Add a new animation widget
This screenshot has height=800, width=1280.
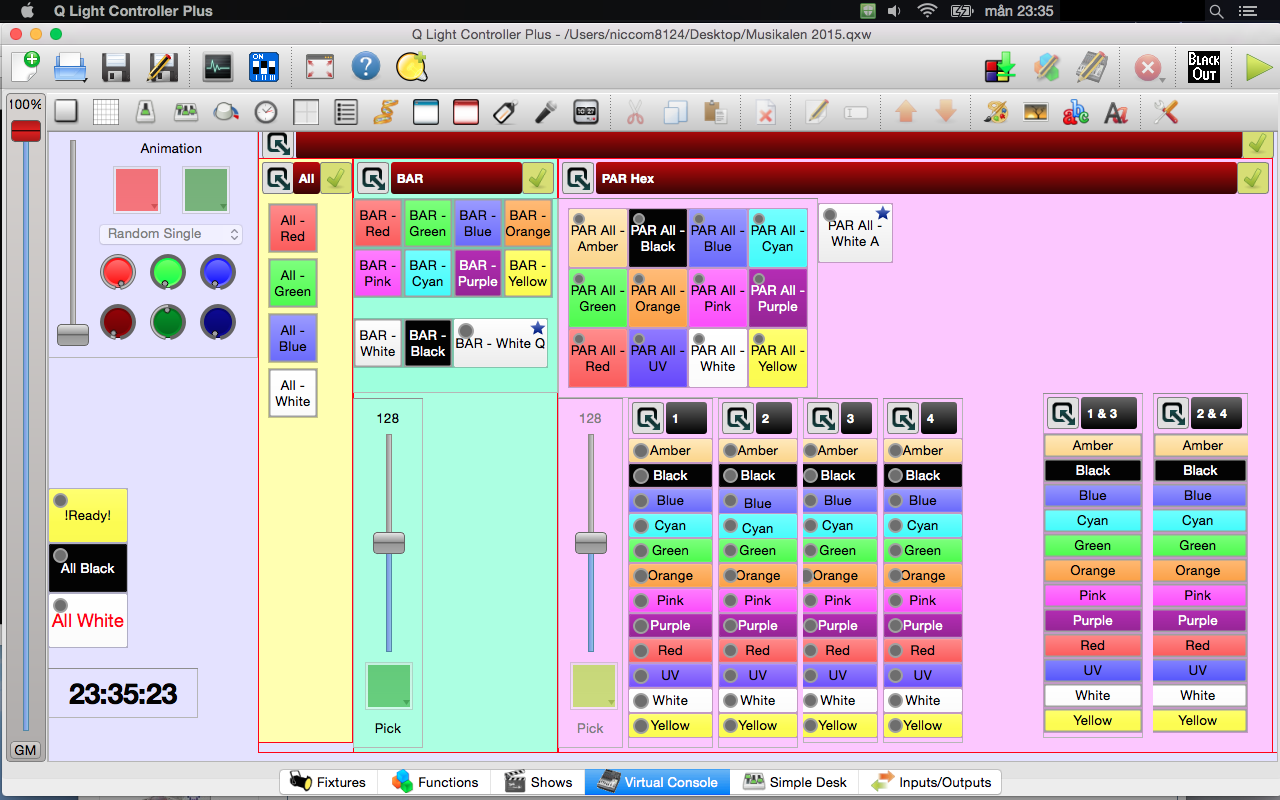click(x=386, y=111)
